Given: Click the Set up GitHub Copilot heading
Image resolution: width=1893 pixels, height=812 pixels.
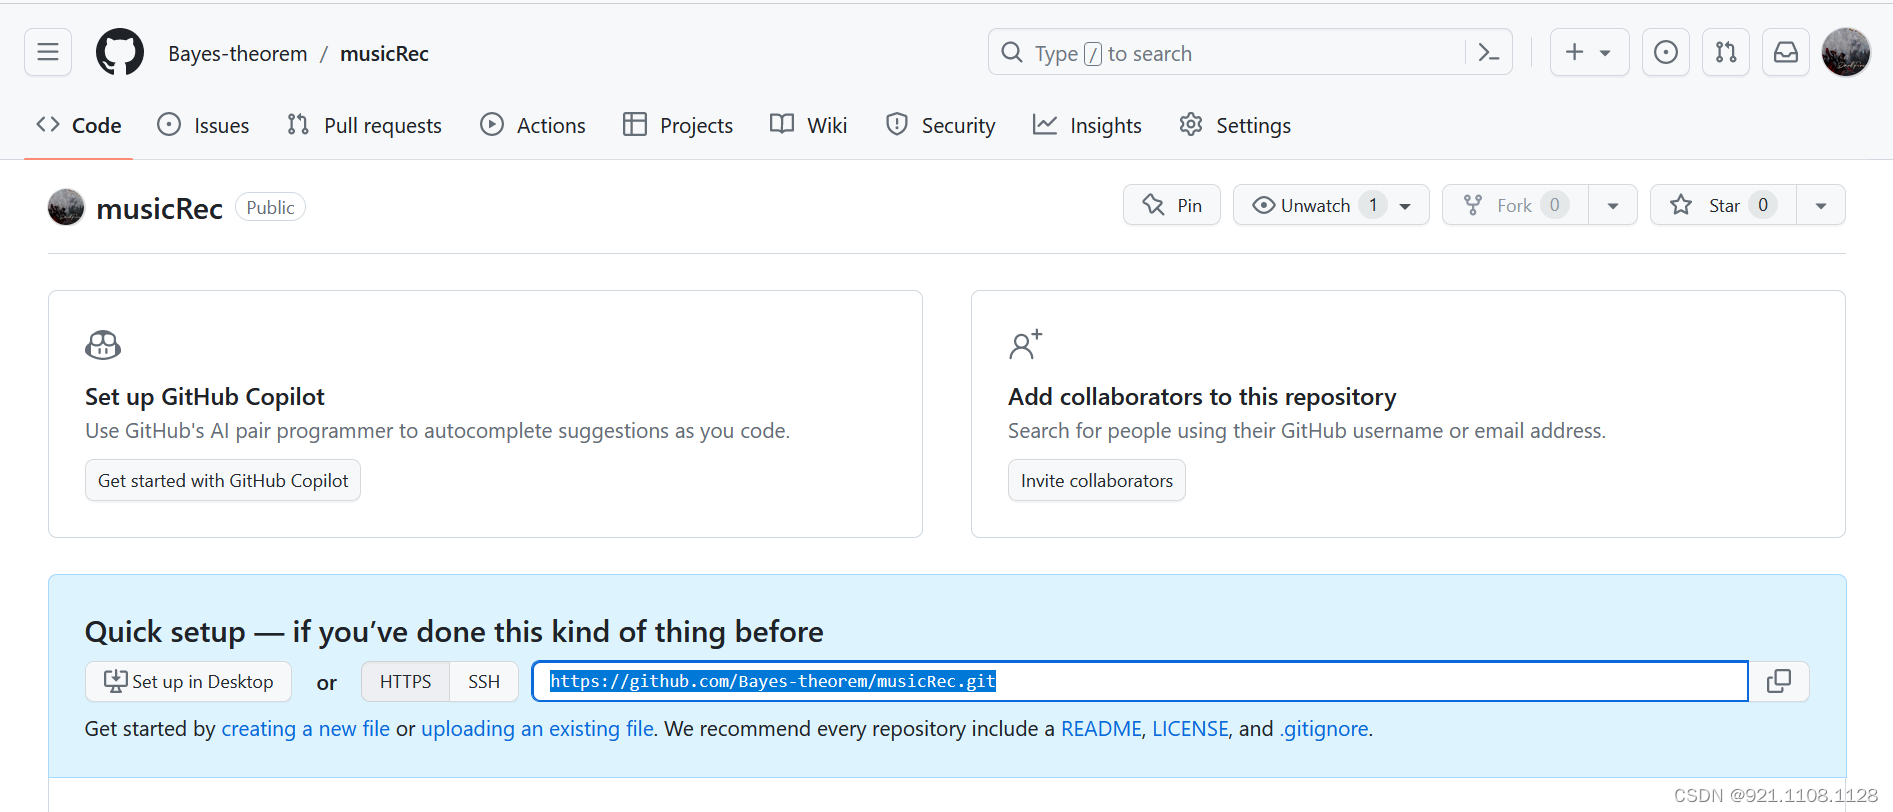Looking at the screenshot, I should [x=205, y=396].
